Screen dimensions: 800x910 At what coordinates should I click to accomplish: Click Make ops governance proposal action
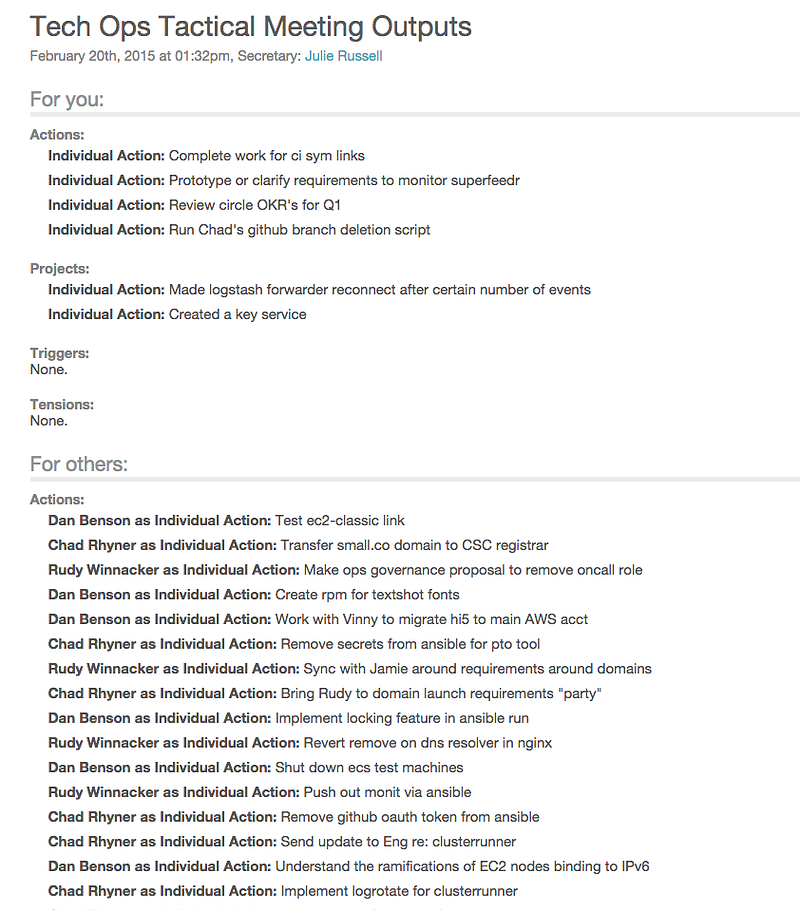click(x=345, y=570)
